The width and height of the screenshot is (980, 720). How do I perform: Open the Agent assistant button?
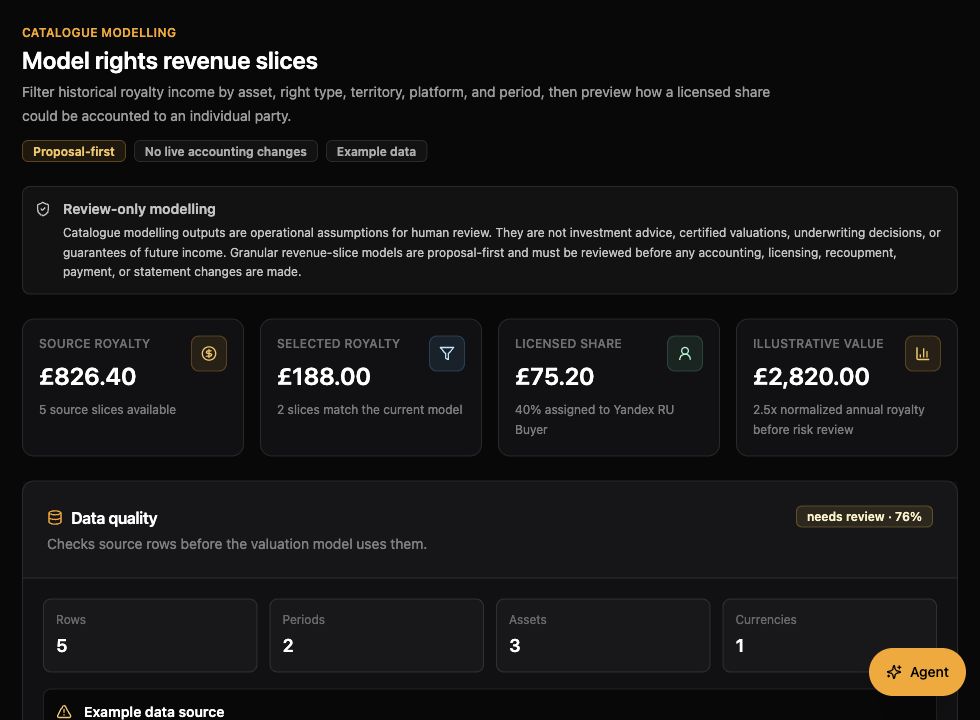(917, 672)
